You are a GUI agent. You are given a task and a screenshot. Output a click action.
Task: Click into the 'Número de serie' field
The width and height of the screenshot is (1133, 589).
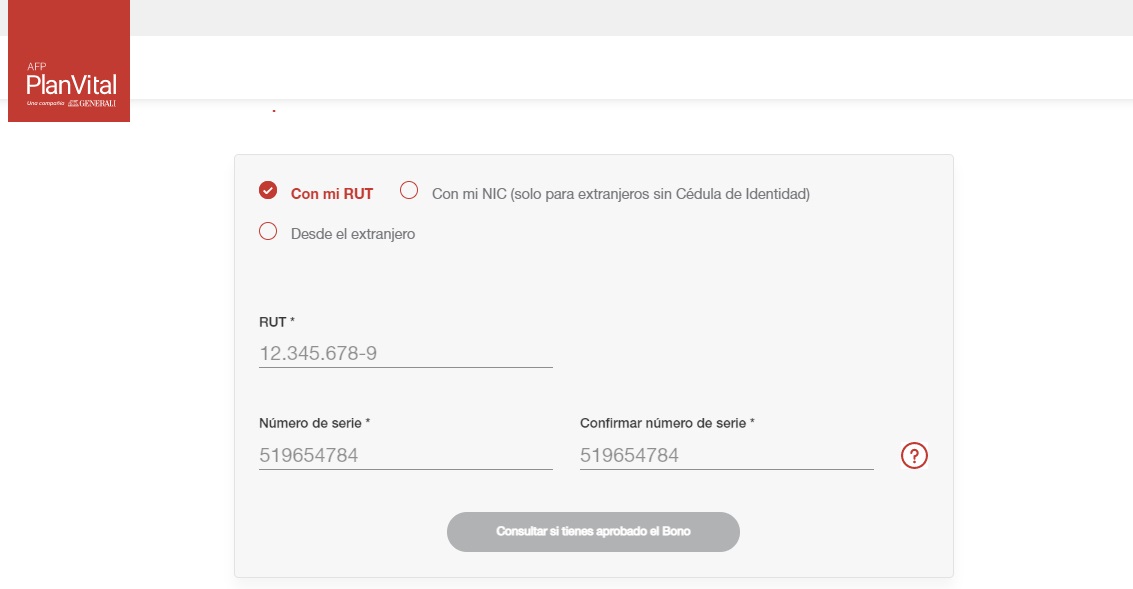(405, 456)
